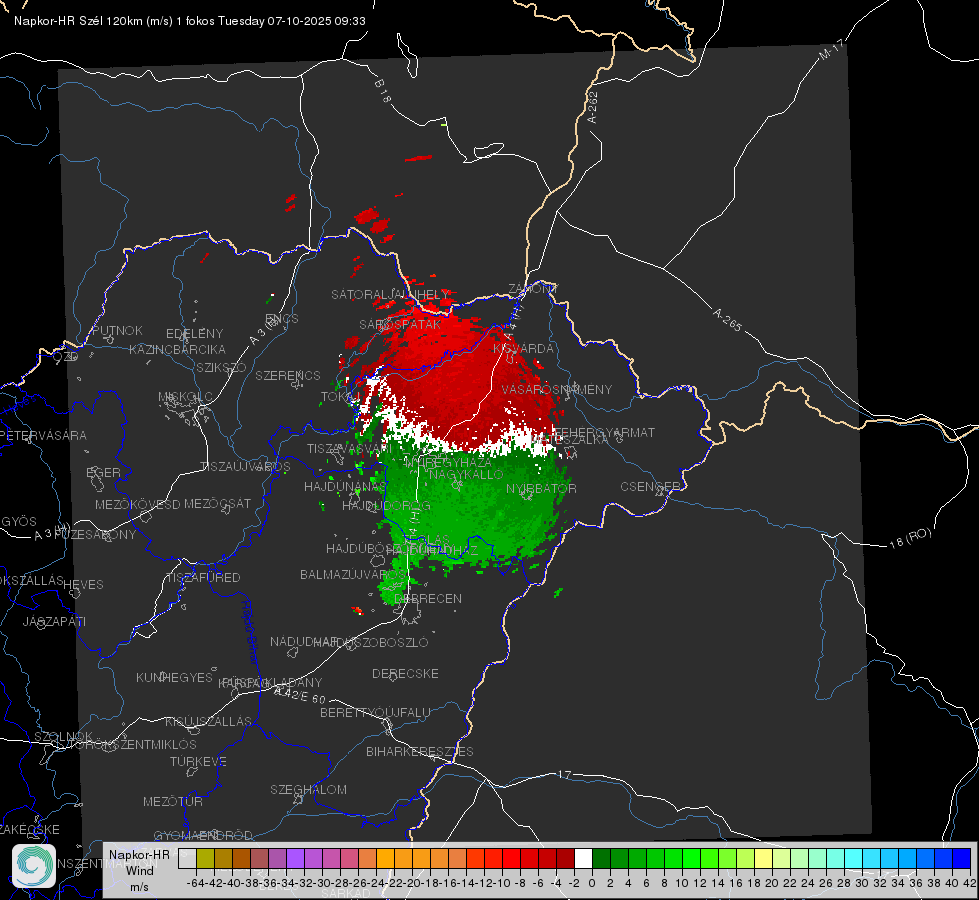This screenshot has width=979, height=900.
Task: Click the MEZOKOVESD label
Action: (137, 504)
